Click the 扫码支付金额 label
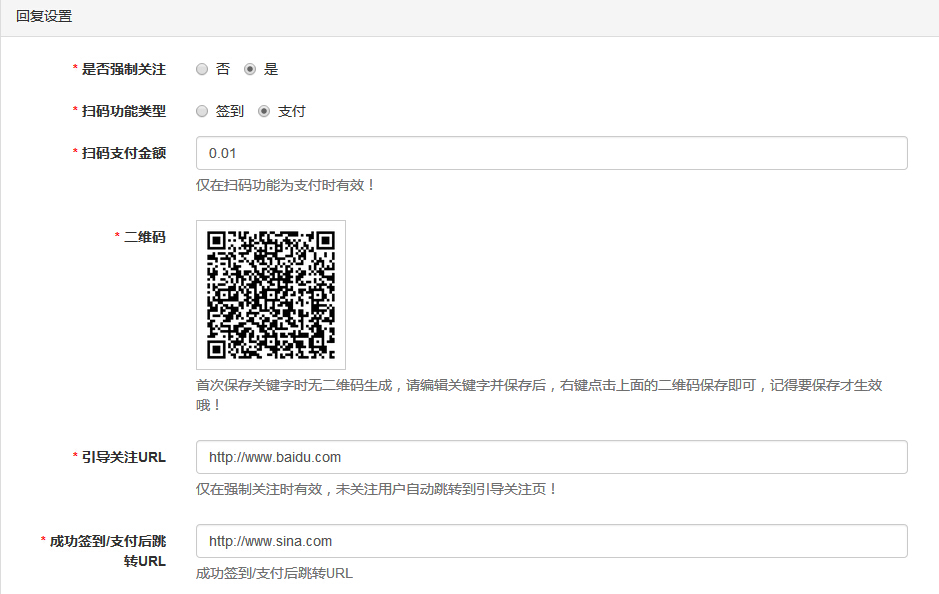This screenshot has height=594, width=939. tap(123, 153)
